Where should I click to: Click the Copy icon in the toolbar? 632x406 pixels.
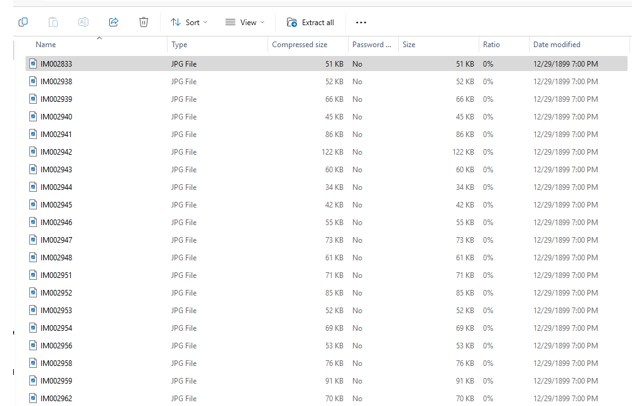point(23,22)
